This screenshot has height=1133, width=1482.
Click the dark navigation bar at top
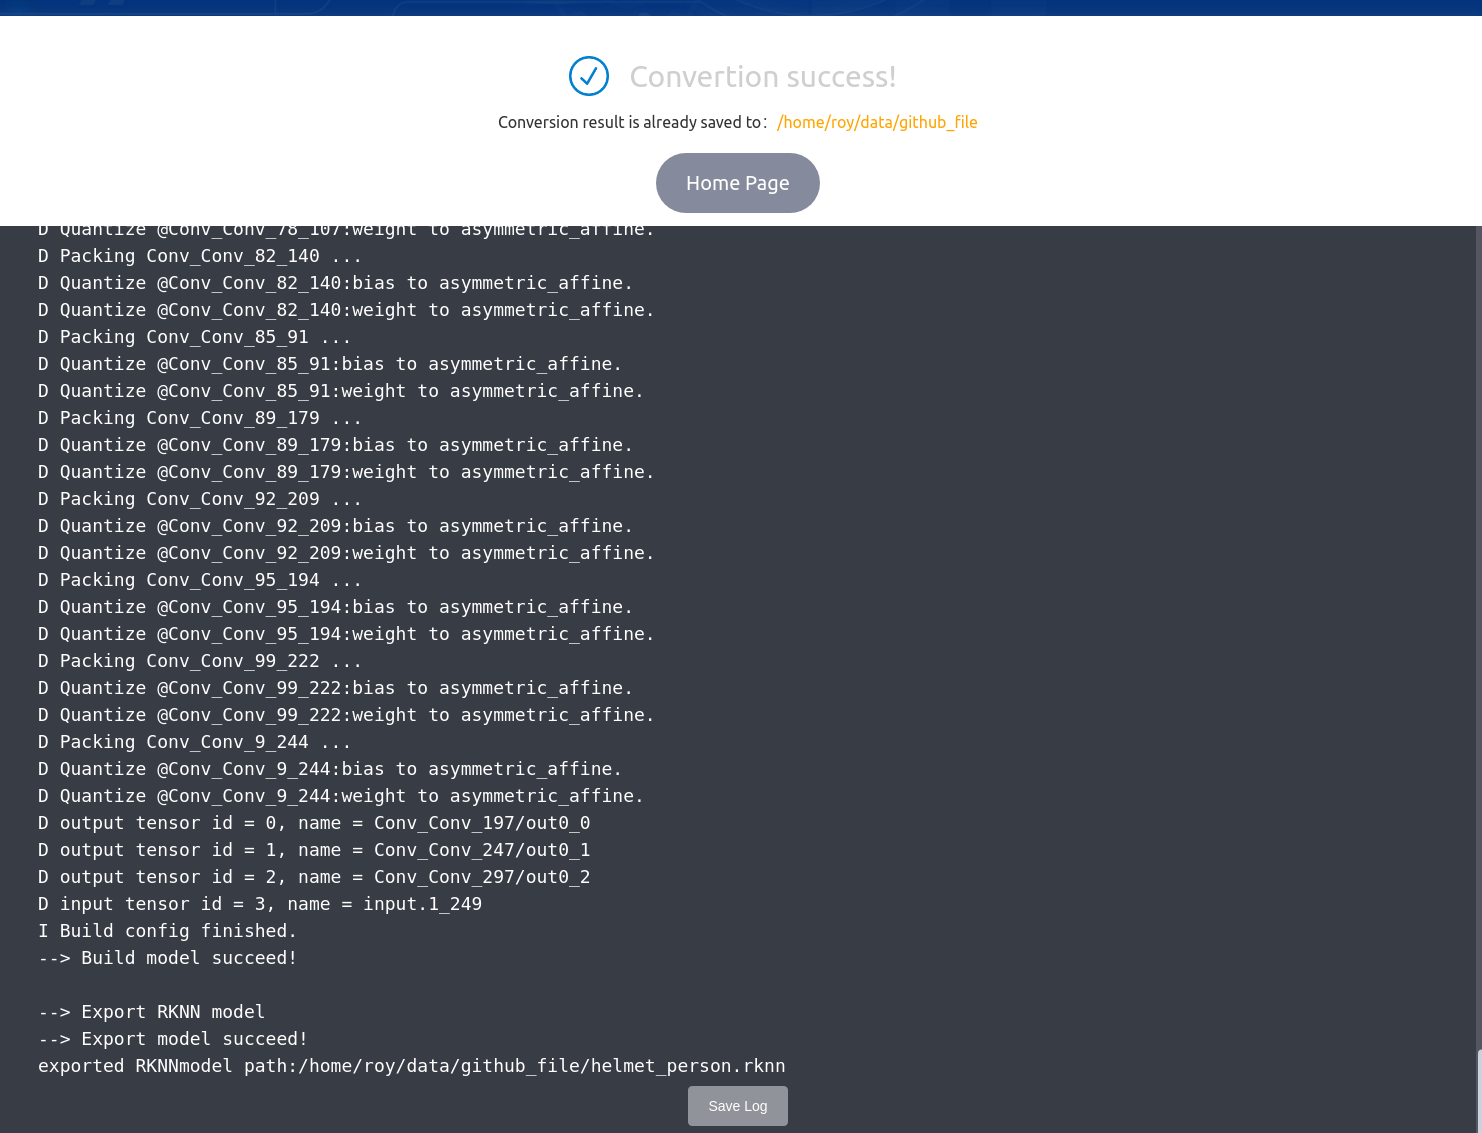click(740, 6)
